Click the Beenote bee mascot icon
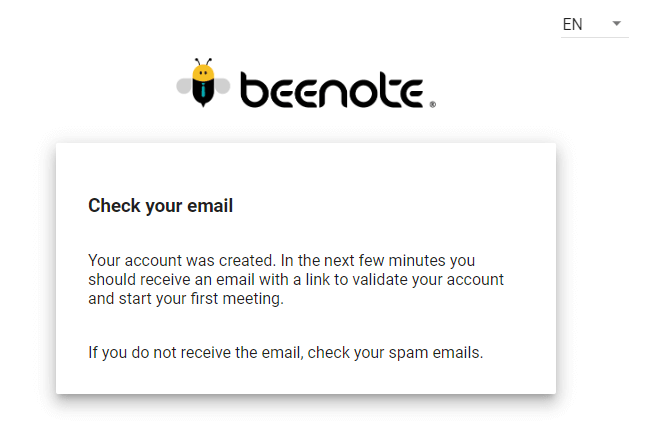The width and height of the screenshot is (662, 439). coord(203,82)
